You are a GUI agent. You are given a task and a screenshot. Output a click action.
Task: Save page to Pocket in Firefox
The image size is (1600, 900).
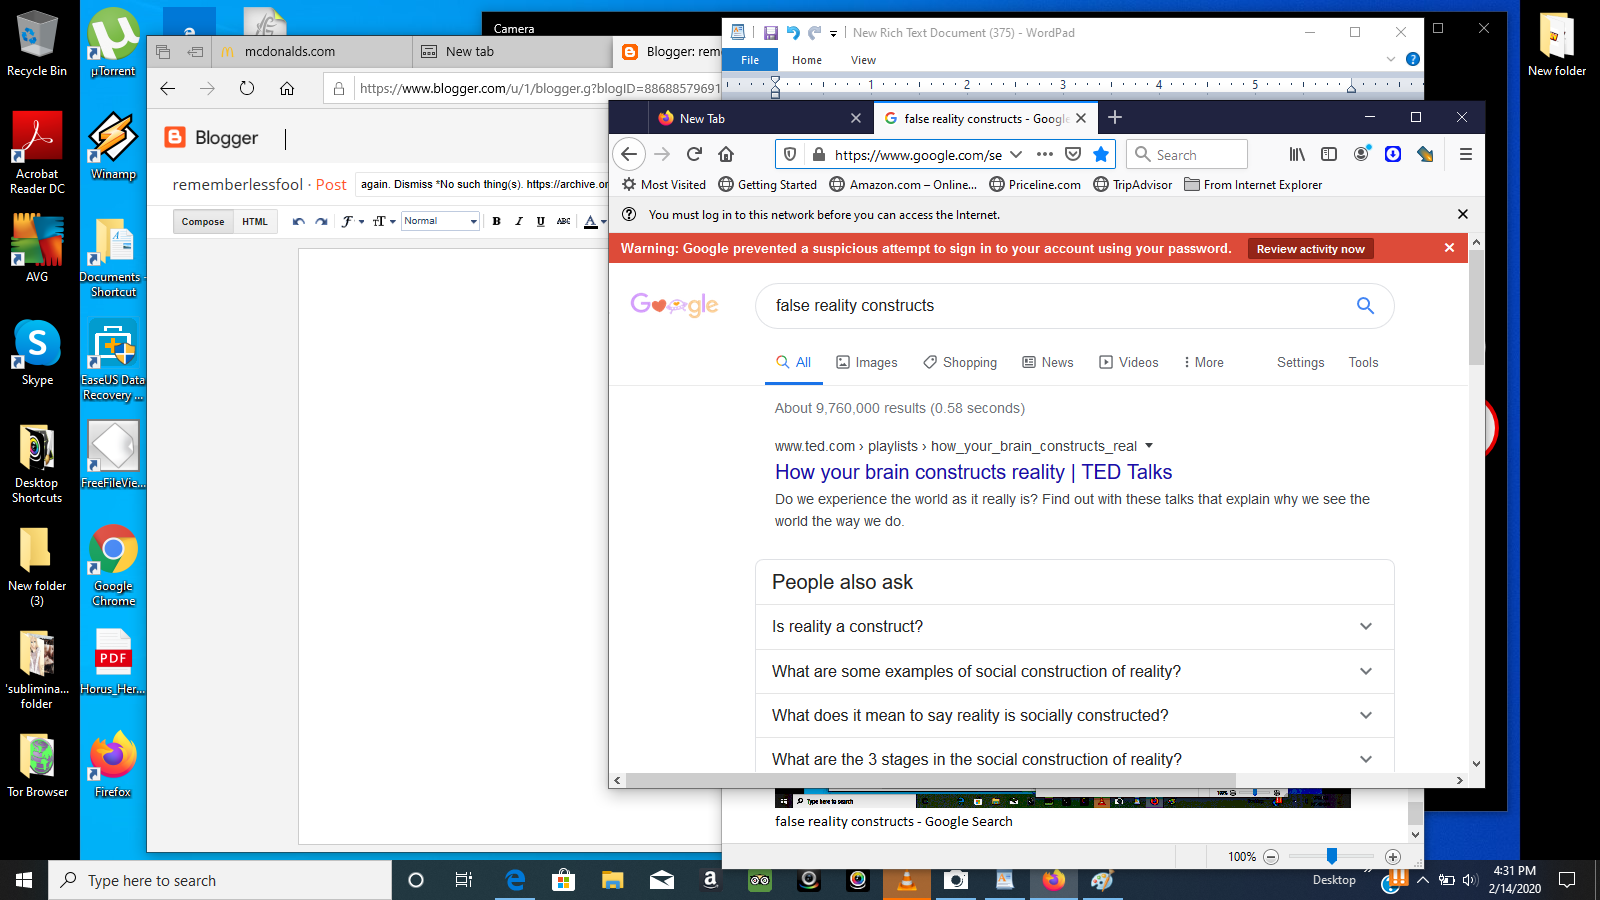tap(1073, 154)
